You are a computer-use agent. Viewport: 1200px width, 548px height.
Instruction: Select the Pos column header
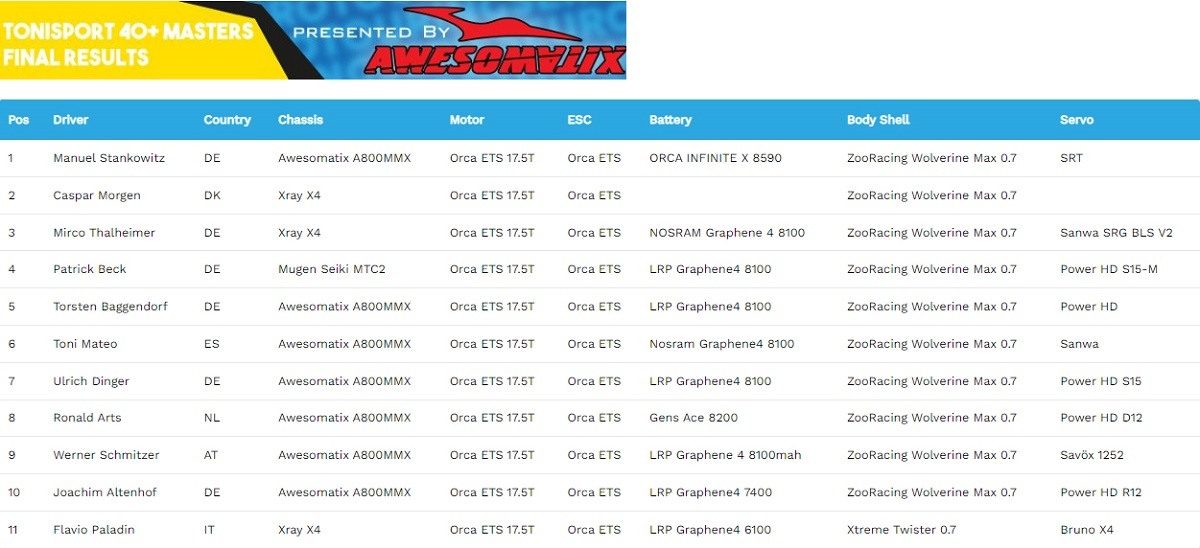point(19,120)
